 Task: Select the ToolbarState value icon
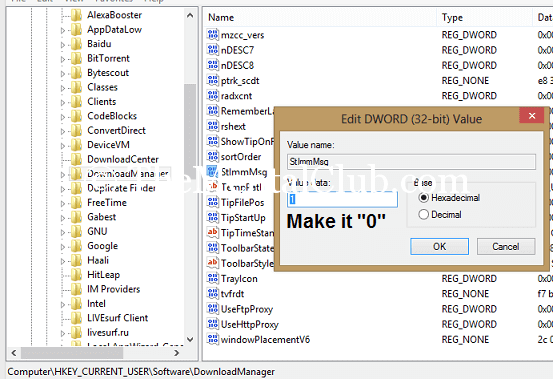[x=213, y=248]
